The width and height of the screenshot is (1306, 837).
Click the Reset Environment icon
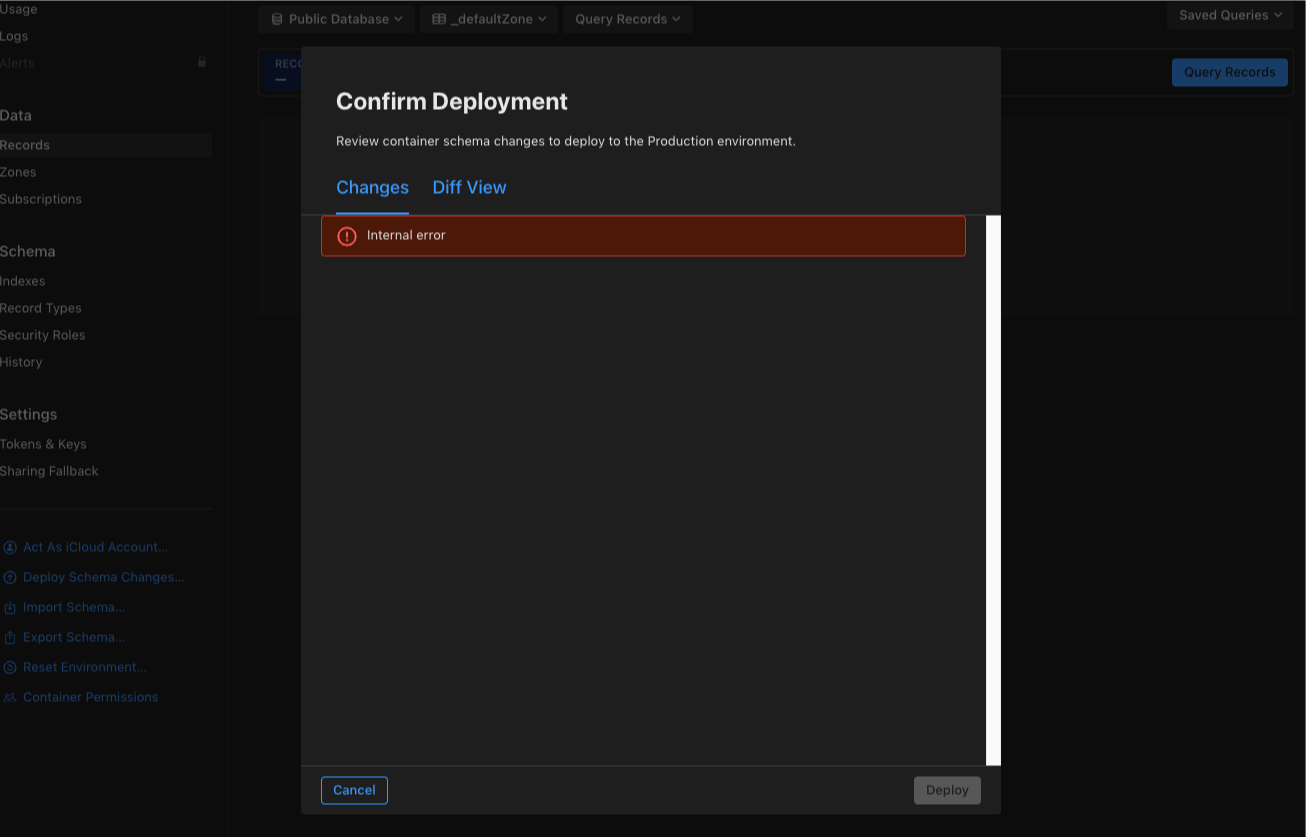[10, 667]
